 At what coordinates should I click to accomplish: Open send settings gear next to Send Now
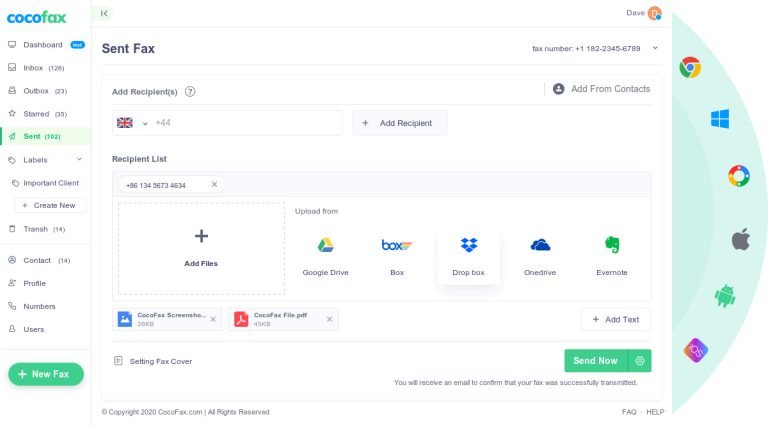coord(641,360)
